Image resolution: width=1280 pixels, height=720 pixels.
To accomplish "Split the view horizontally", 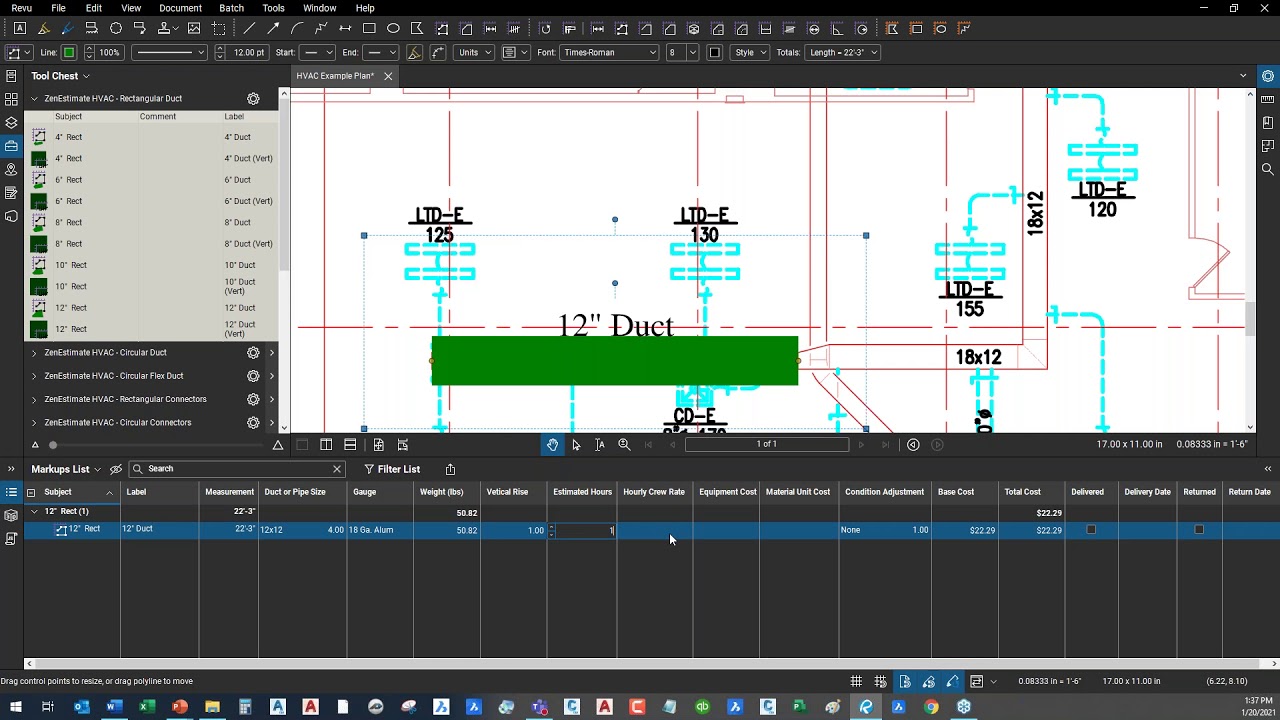I will click(350, 445).
